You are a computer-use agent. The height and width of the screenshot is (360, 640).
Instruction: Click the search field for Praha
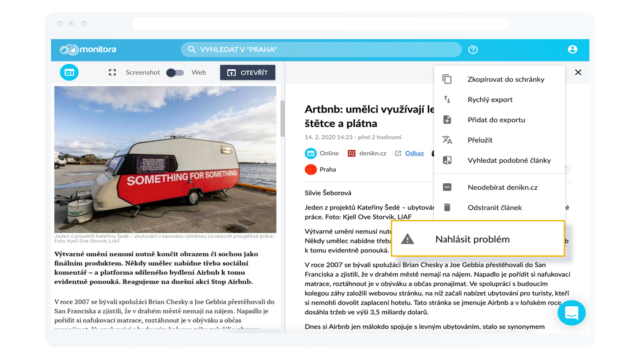[x=321, y=49]
